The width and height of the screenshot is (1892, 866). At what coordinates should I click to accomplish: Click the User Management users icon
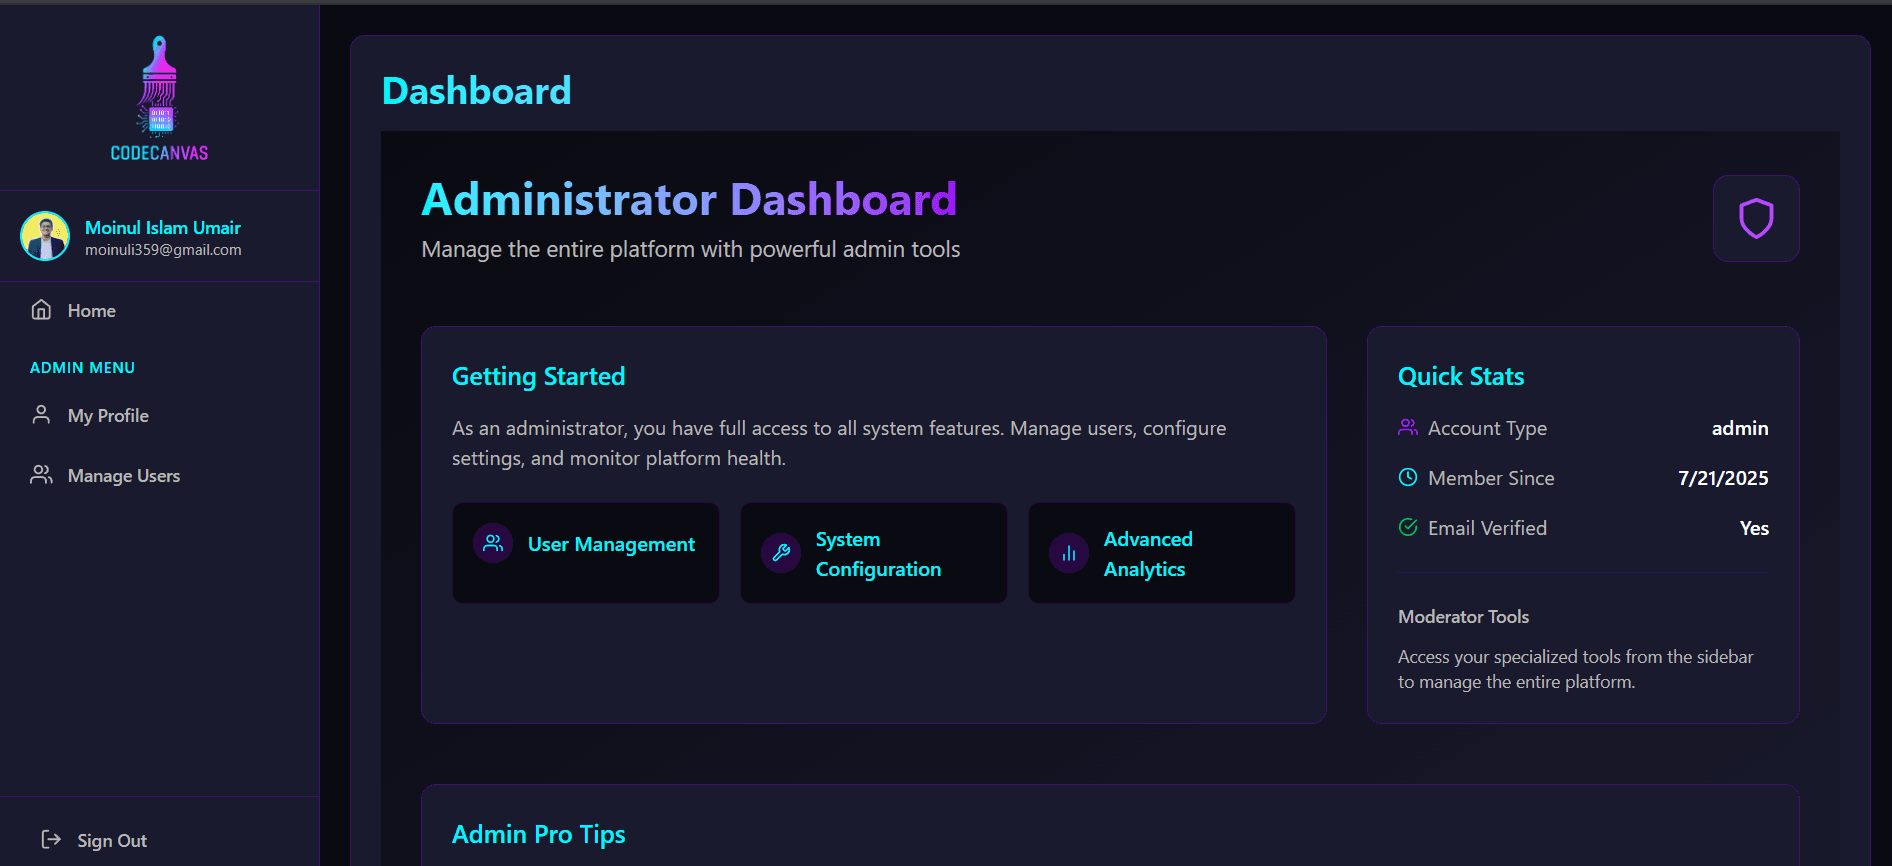493,544
